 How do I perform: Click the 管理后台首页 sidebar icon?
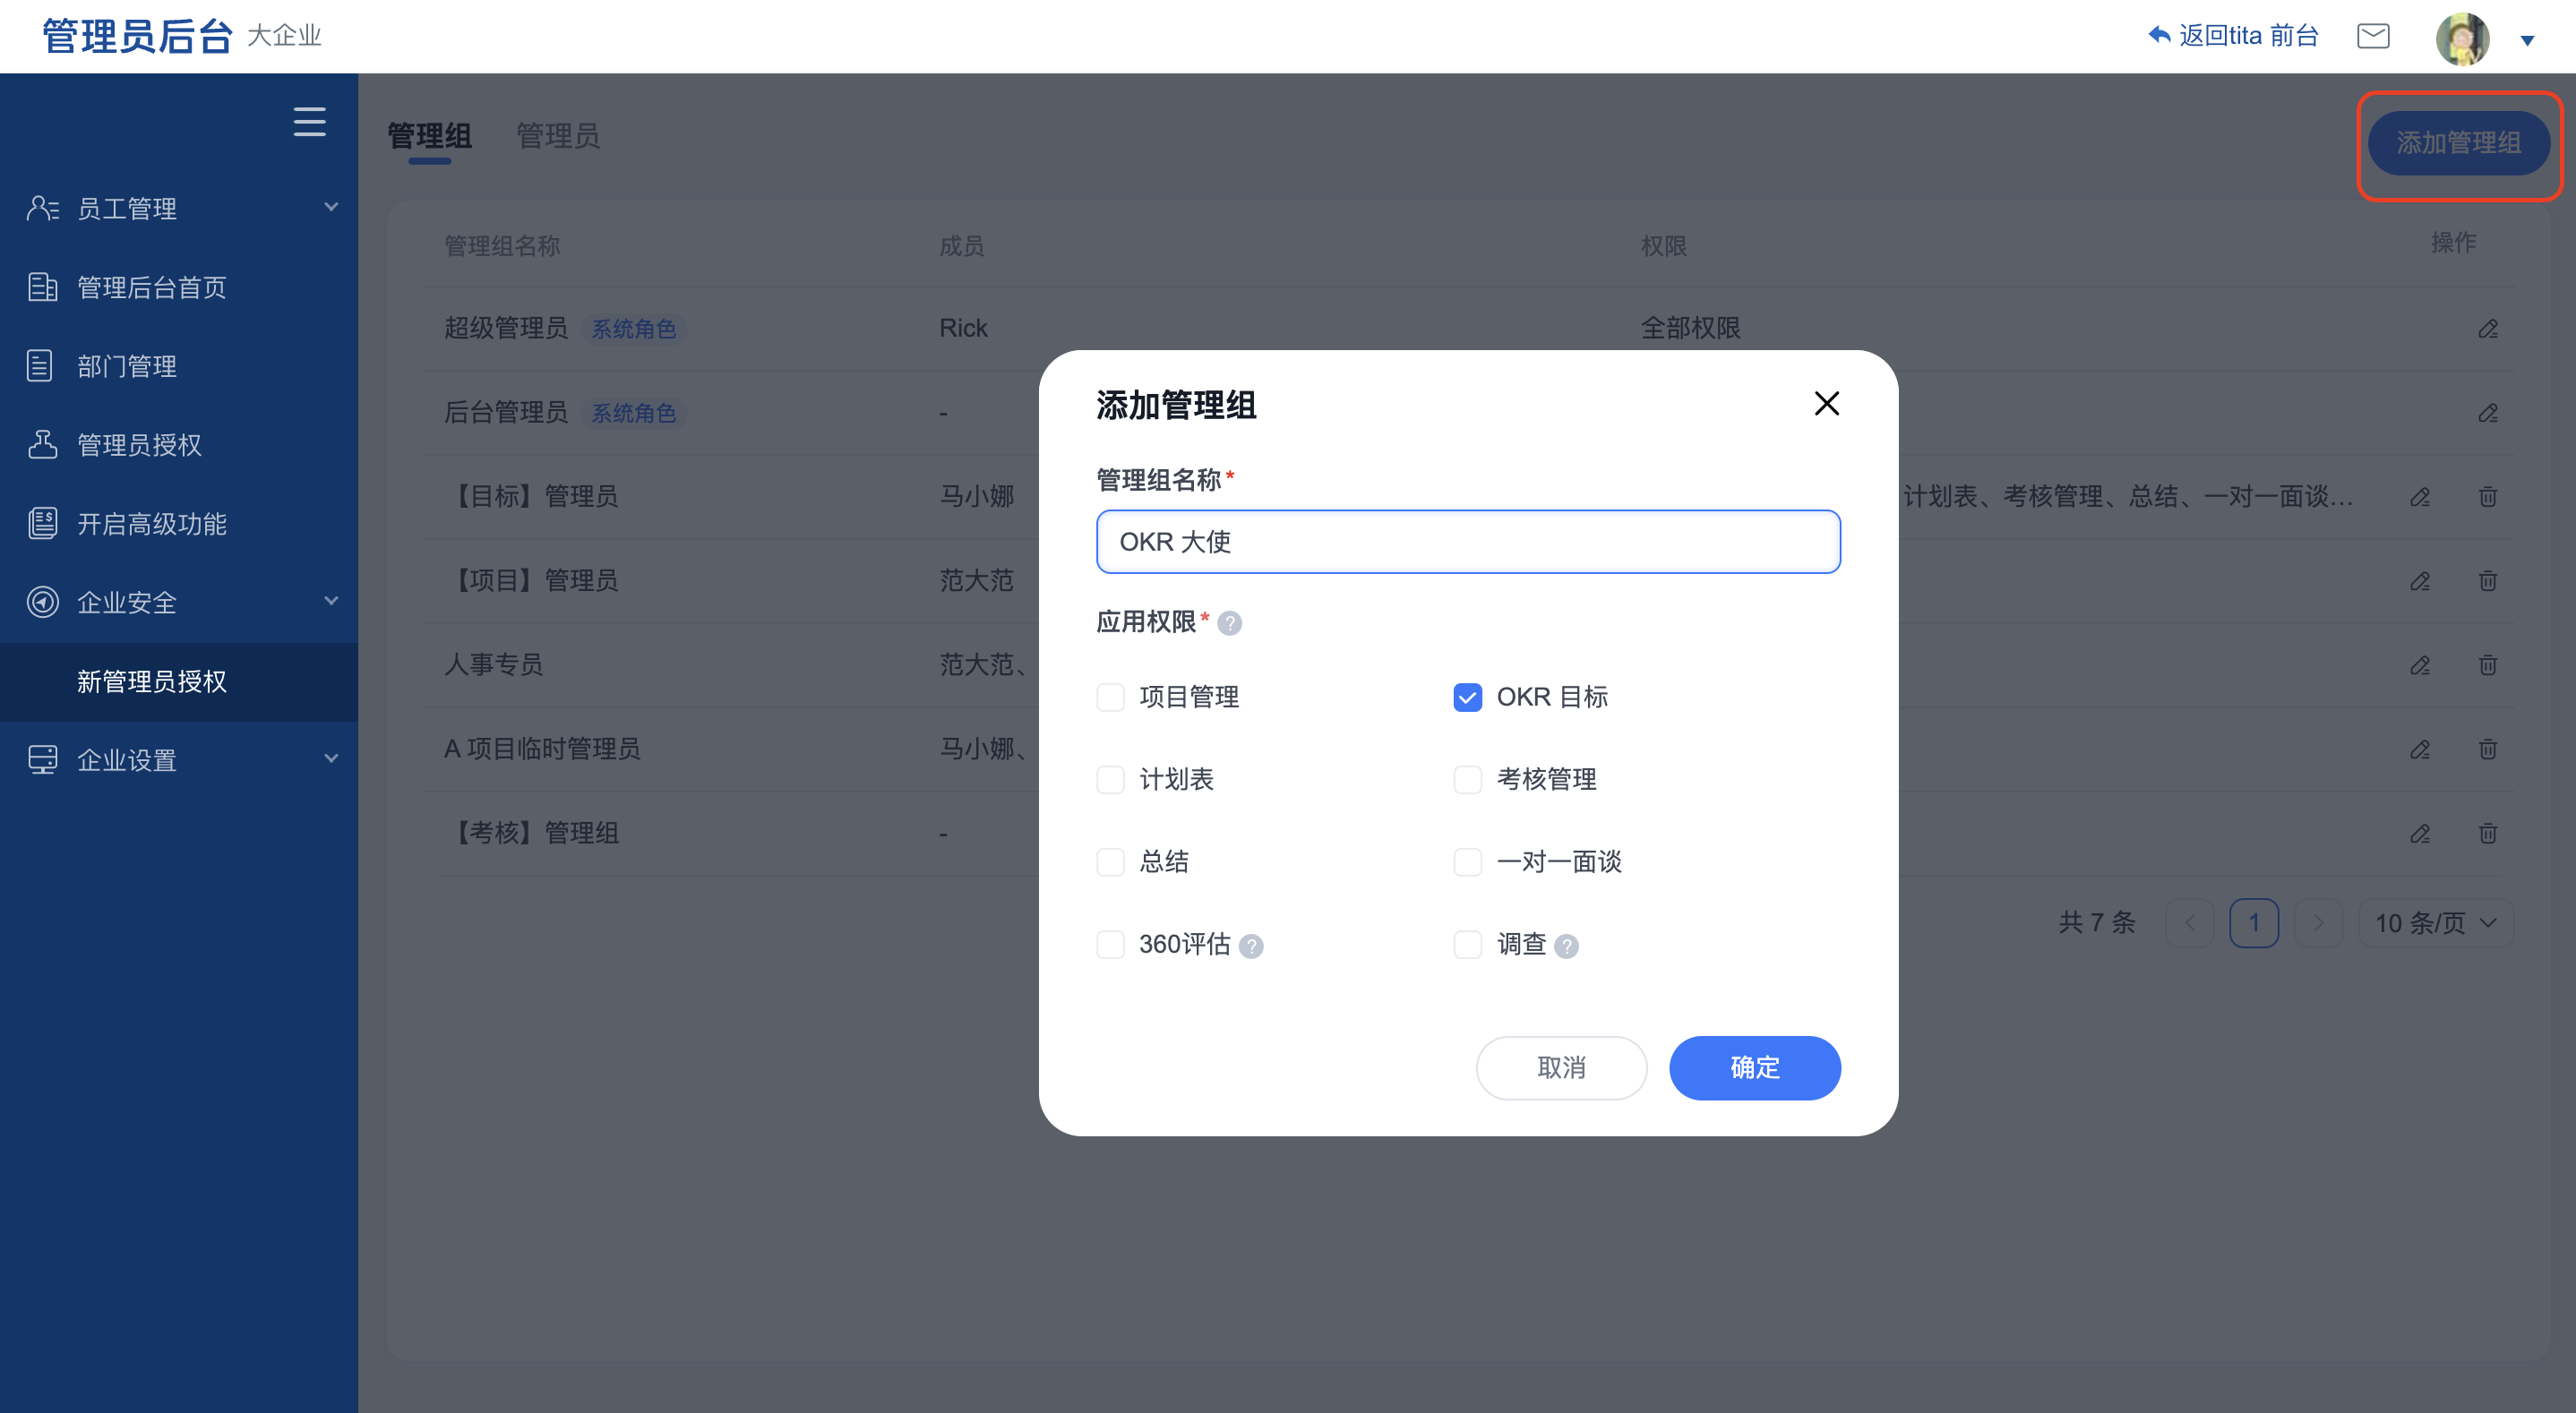[42, 287]
